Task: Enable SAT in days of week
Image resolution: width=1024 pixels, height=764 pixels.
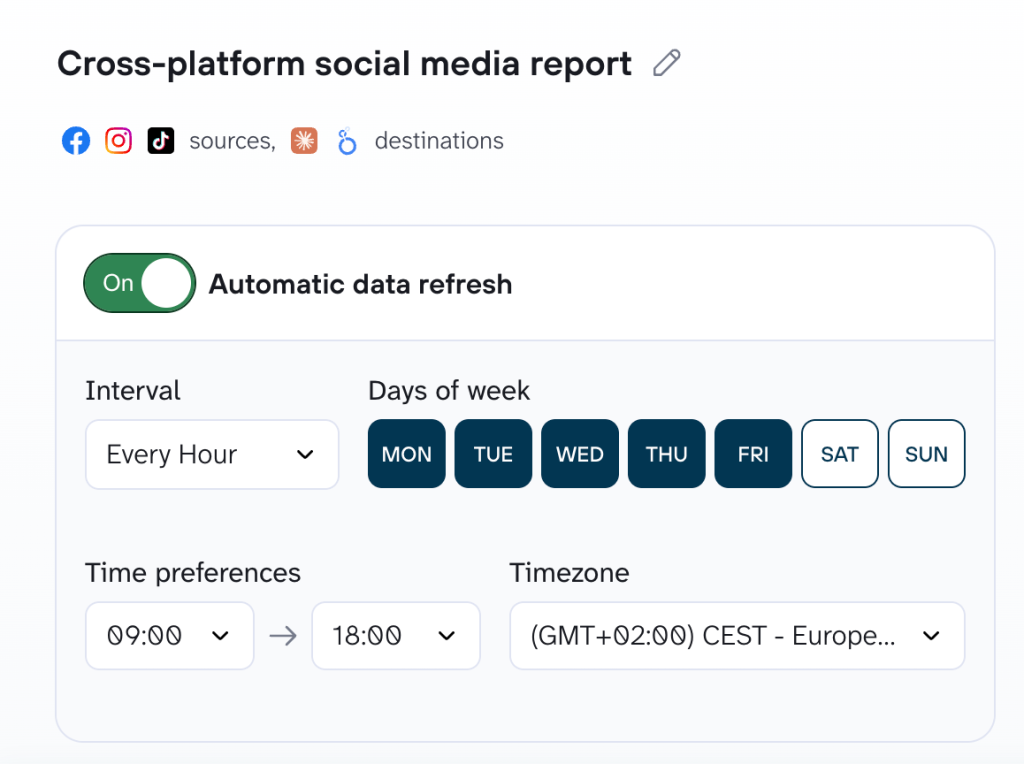Action: click(x=840, y=454)
